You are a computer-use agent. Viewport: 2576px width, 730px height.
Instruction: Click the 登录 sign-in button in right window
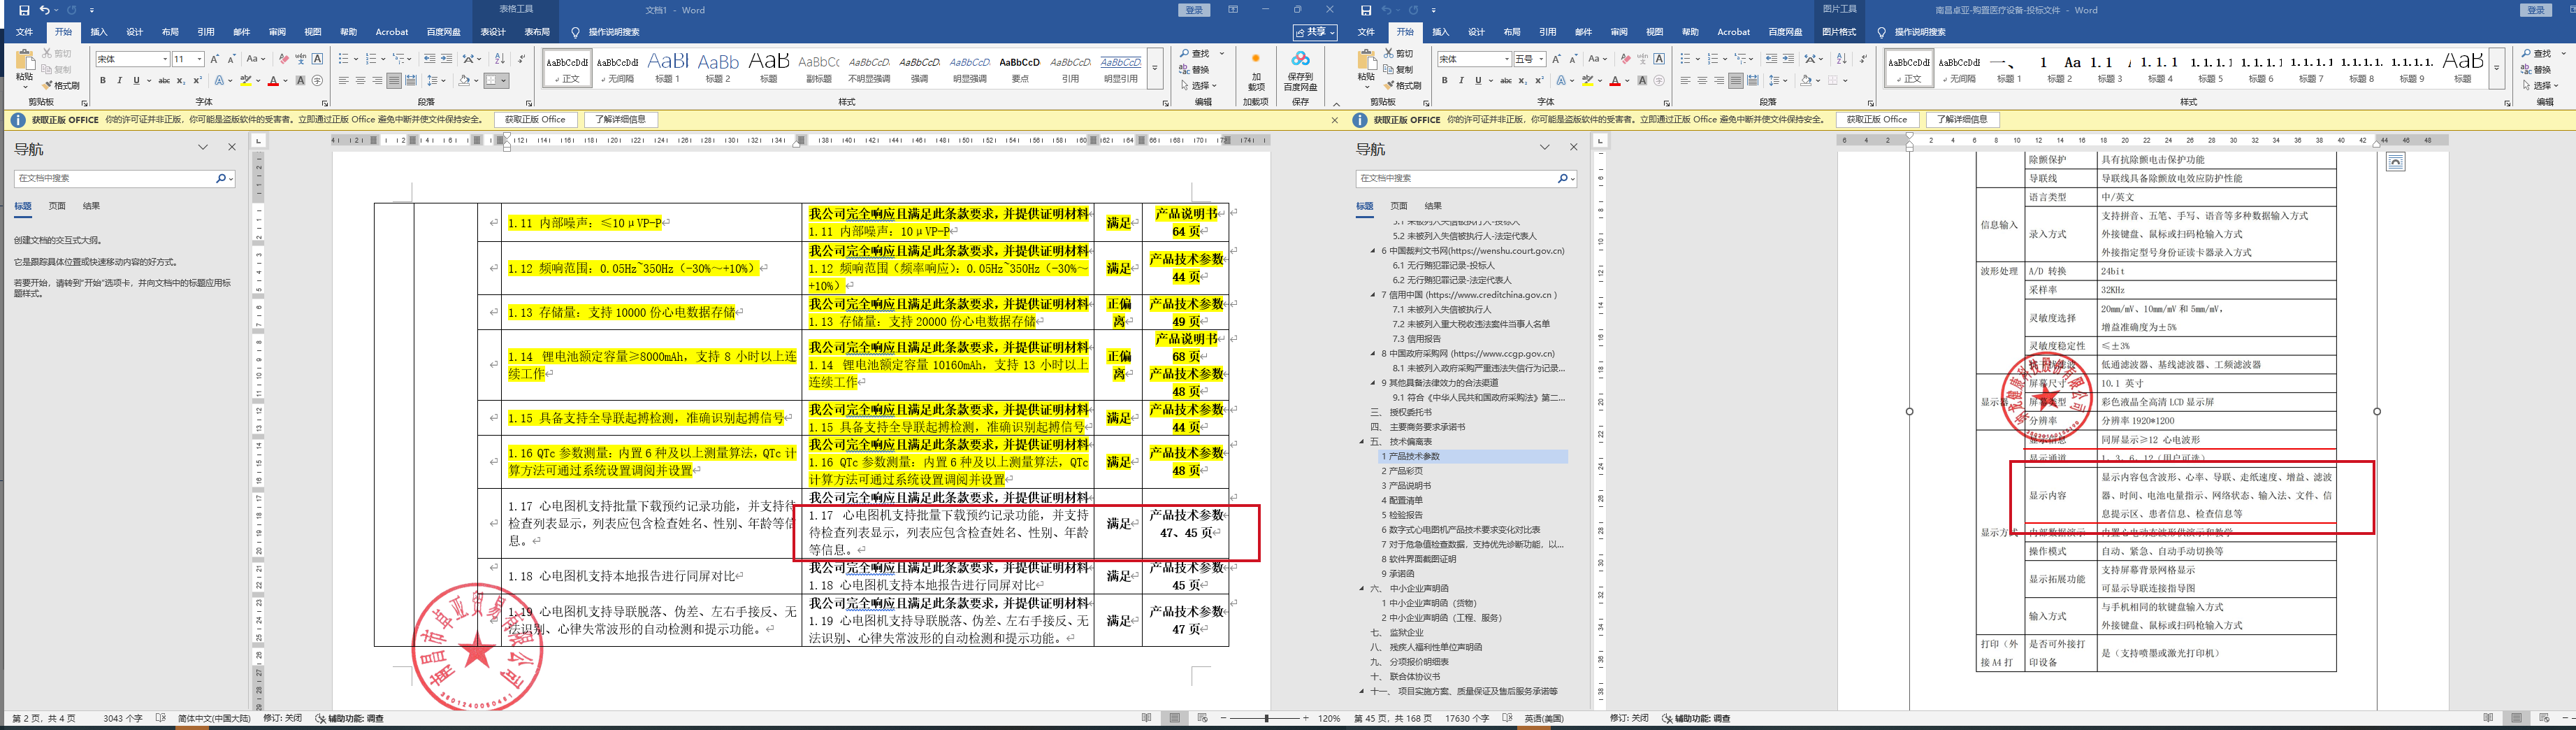point(2535,10)
